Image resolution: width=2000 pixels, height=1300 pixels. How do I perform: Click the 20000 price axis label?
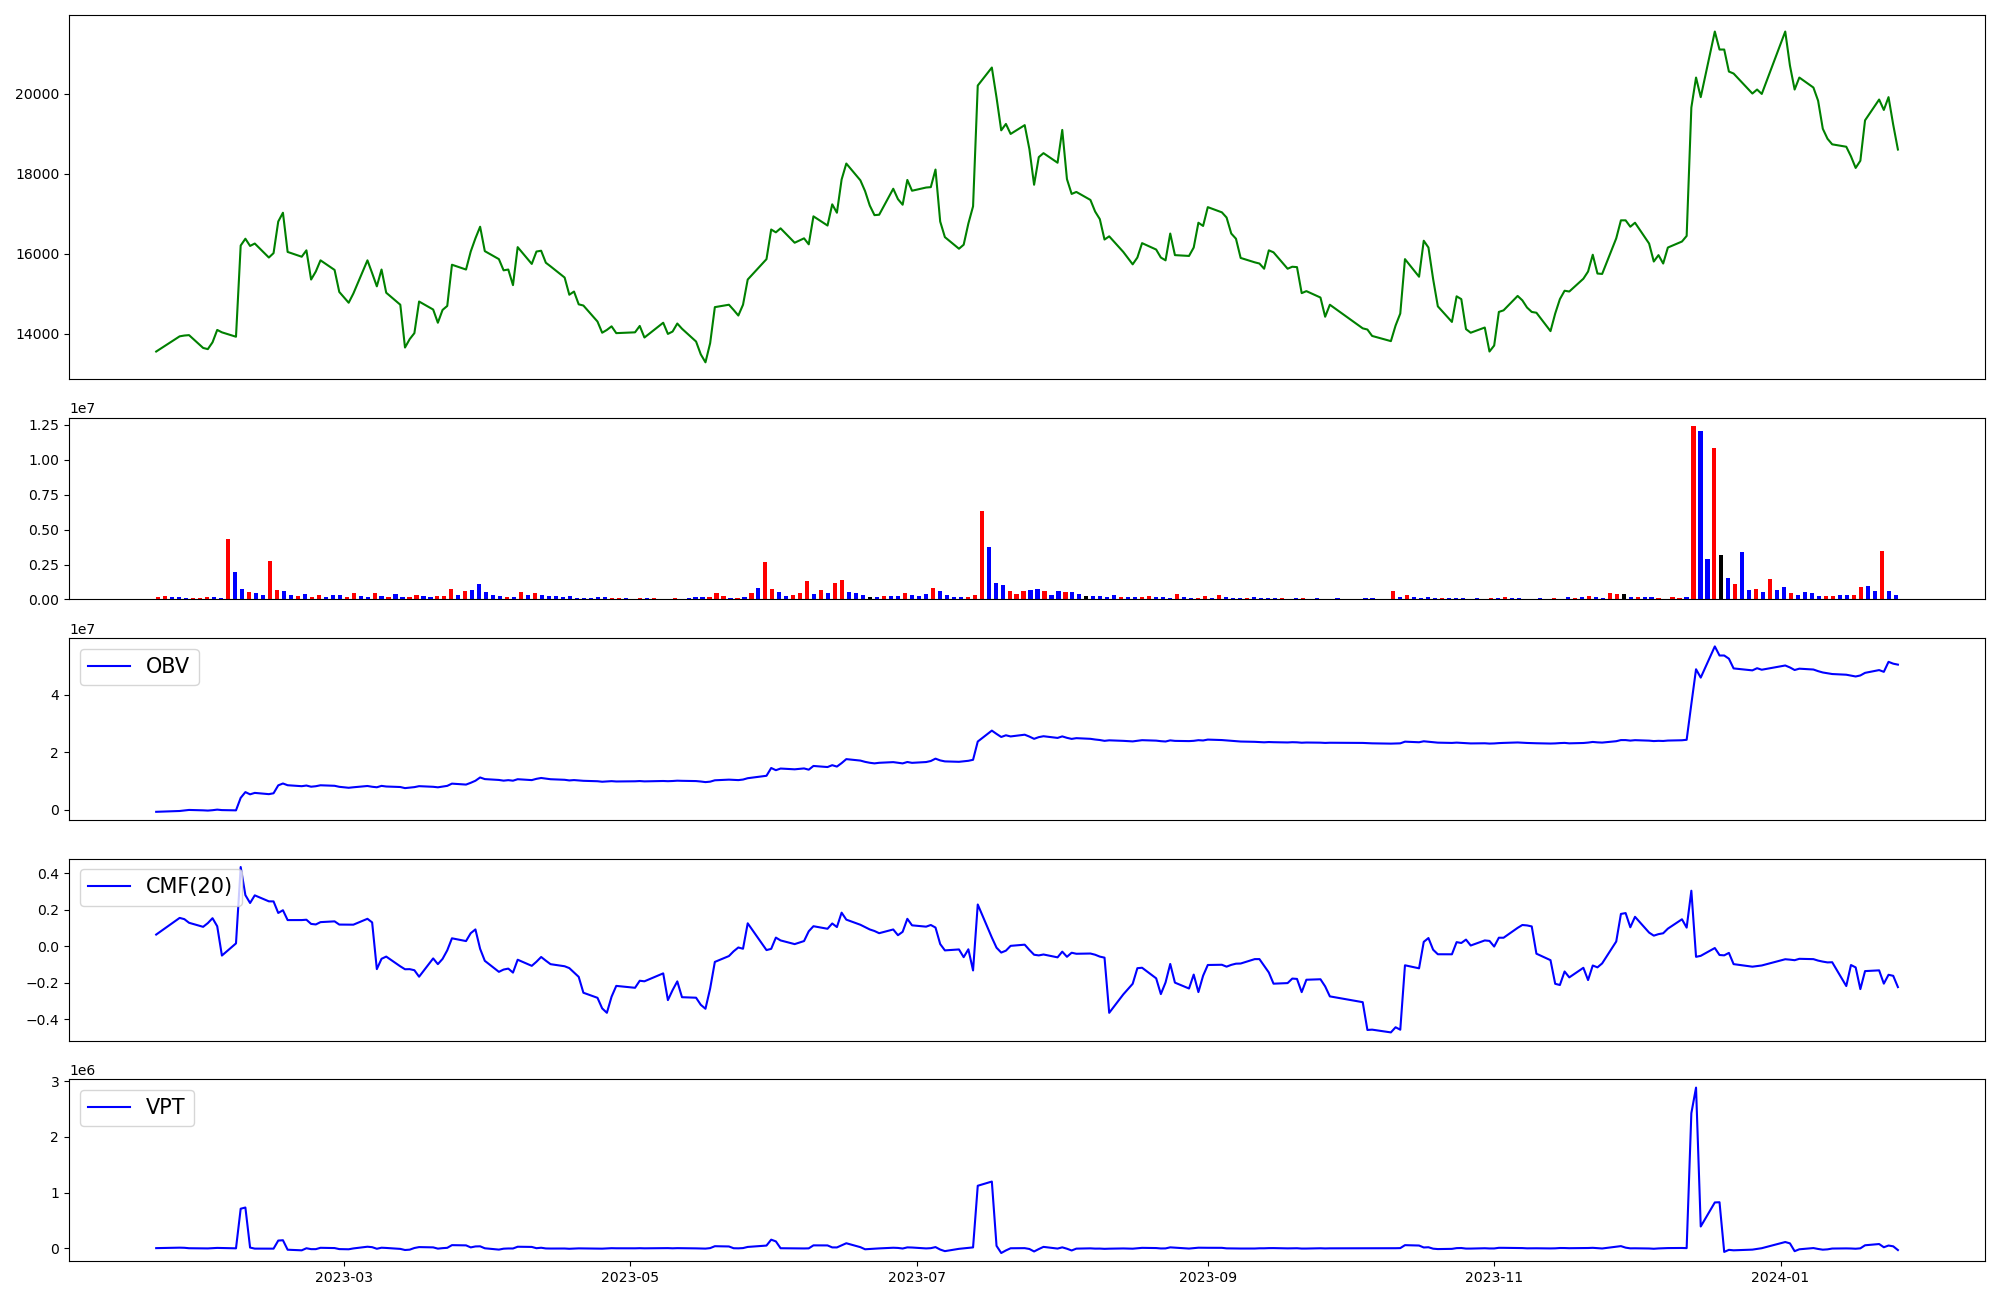(x=36, y=95)
